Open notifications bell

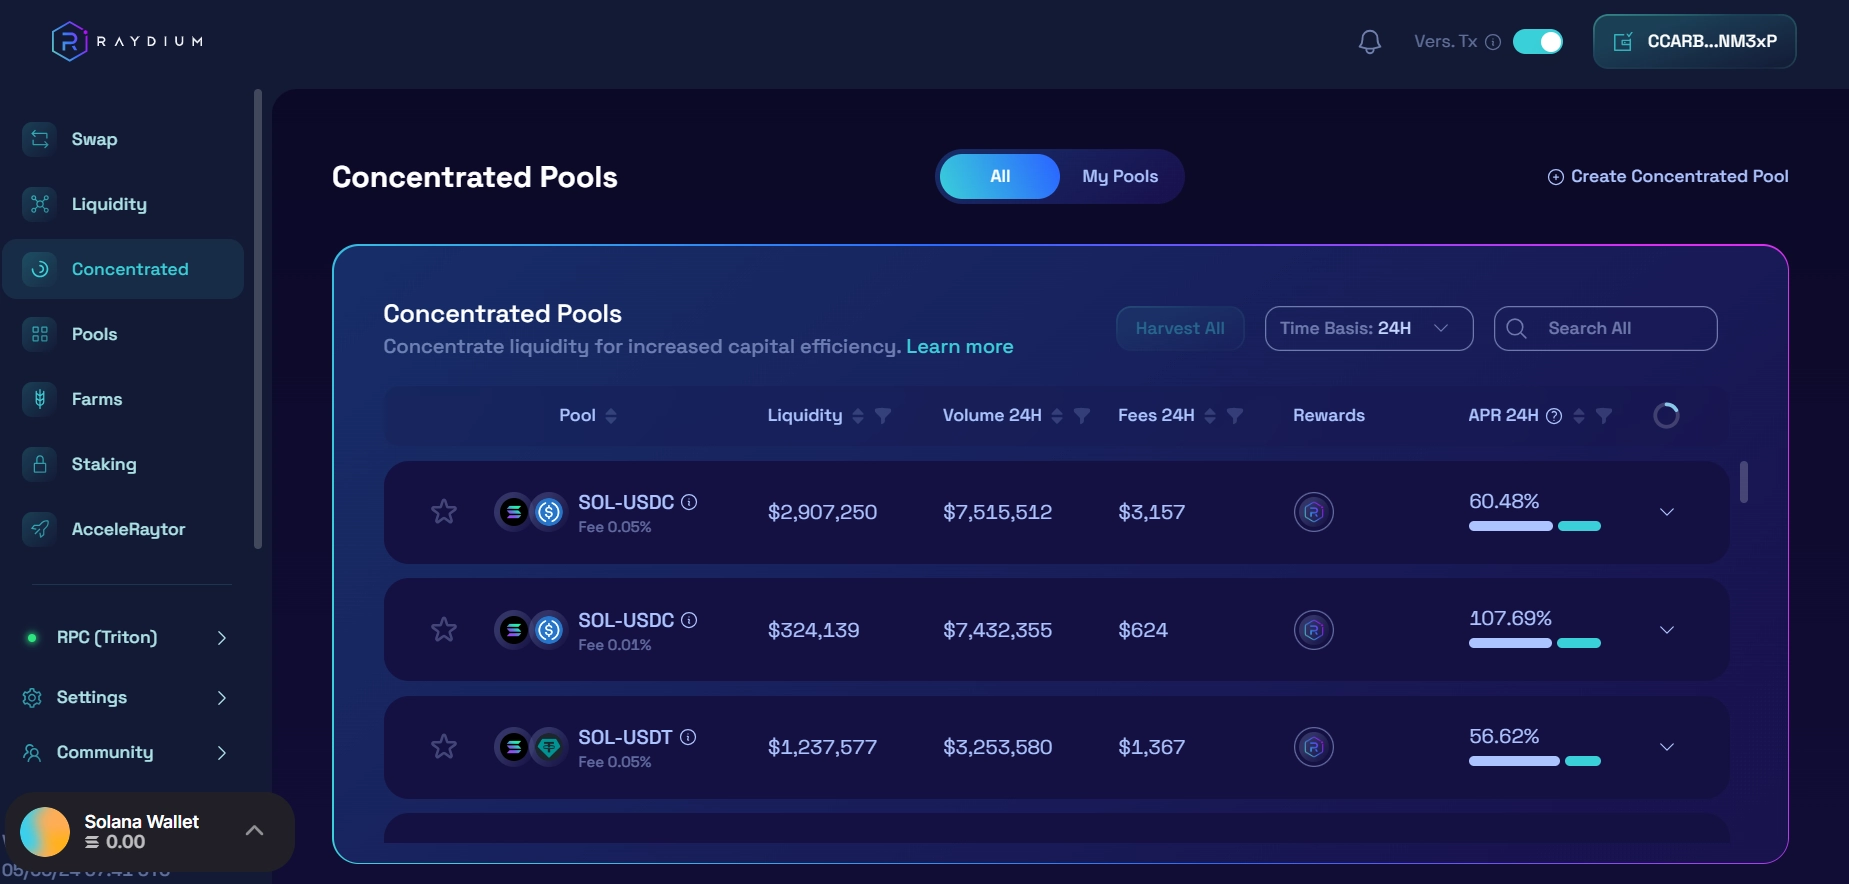tap(1370, 42)
